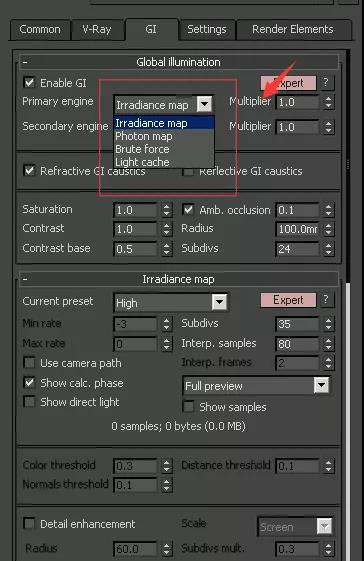Open help for Global illumination rollout
The image size is (364, 561).
point(326,83)
